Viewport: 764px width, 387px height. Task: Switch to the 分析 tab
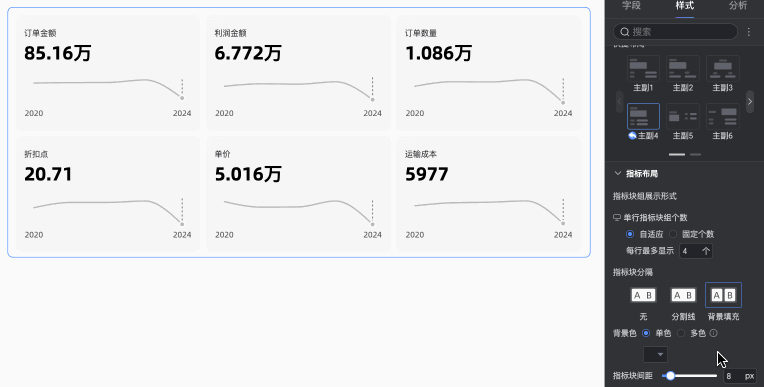coord(738,6)
